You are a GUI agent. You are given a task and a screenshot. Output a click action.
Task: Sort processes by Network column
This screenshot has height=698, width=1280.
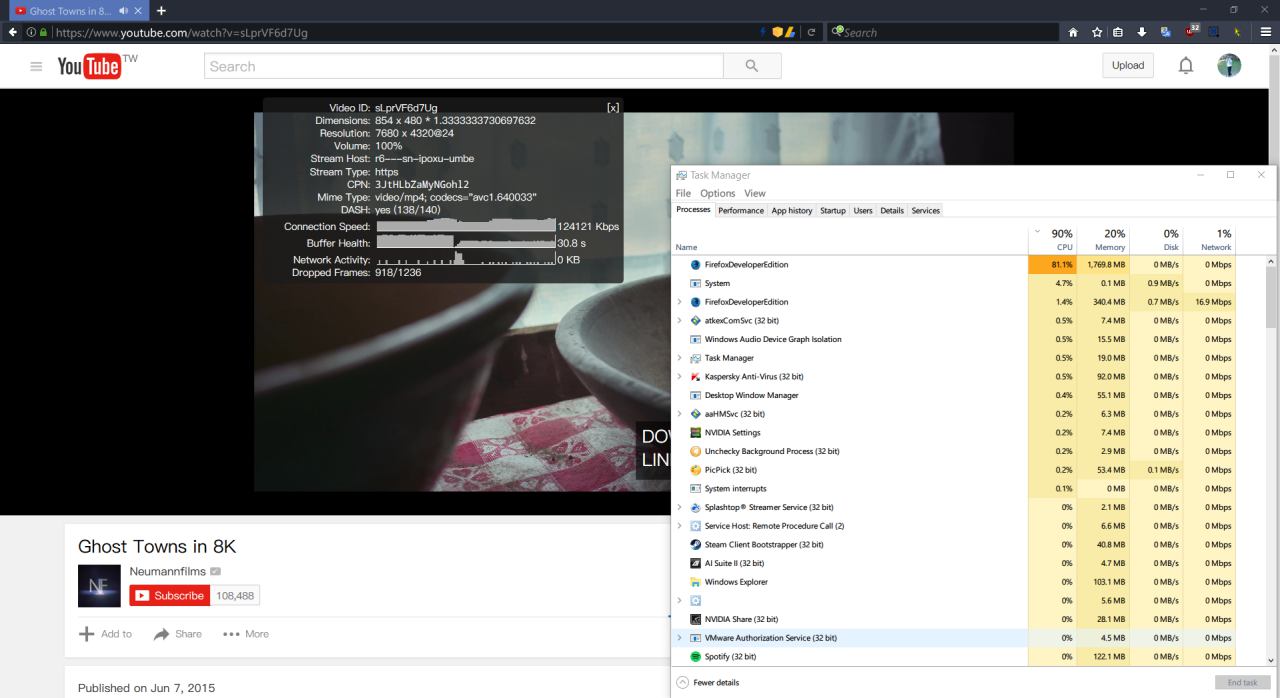pyautogui.click(x=1210, y=238)
